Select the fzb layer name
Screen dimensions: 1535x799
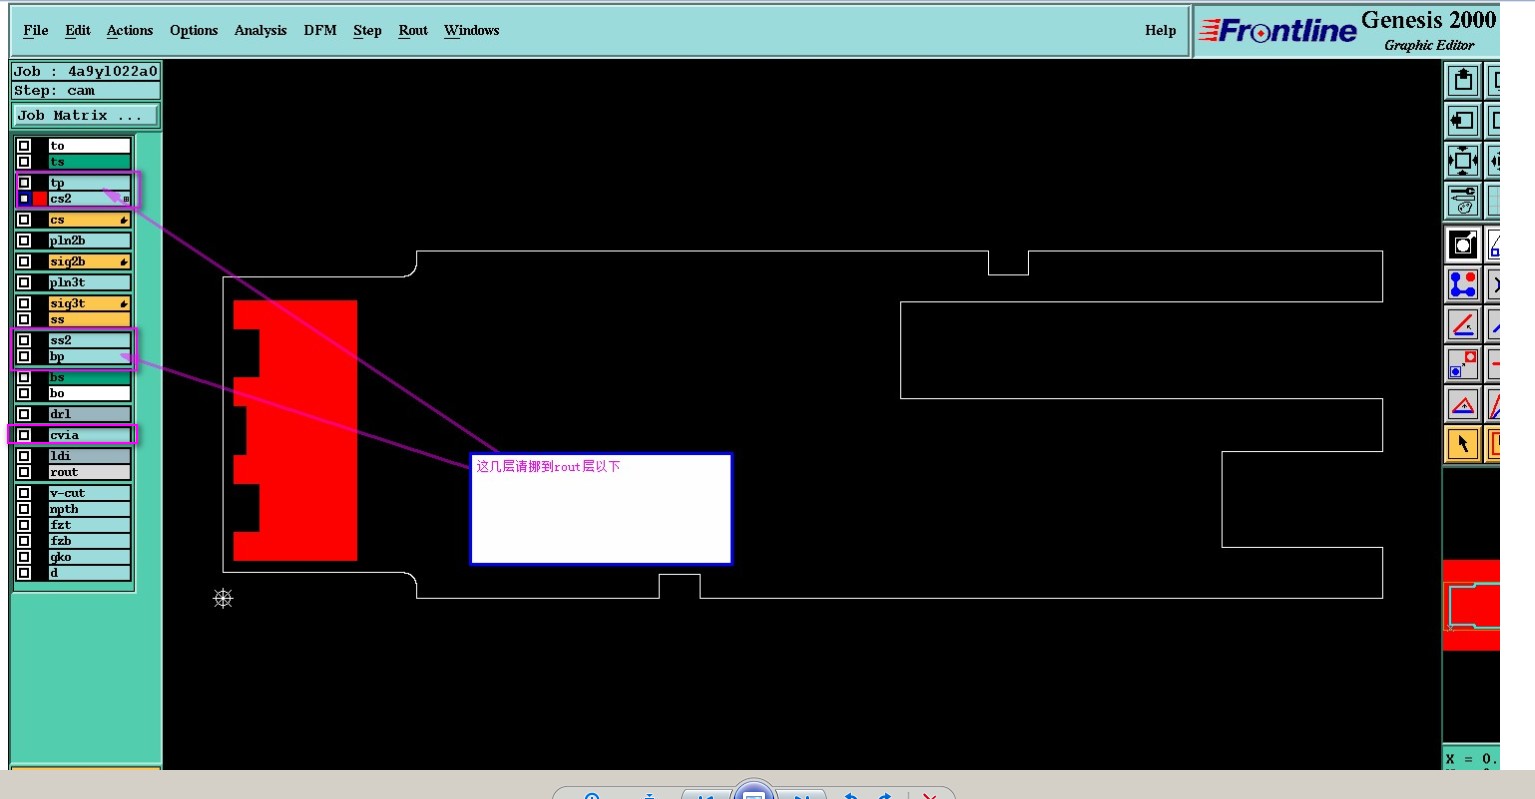click(x=90, y=541)
